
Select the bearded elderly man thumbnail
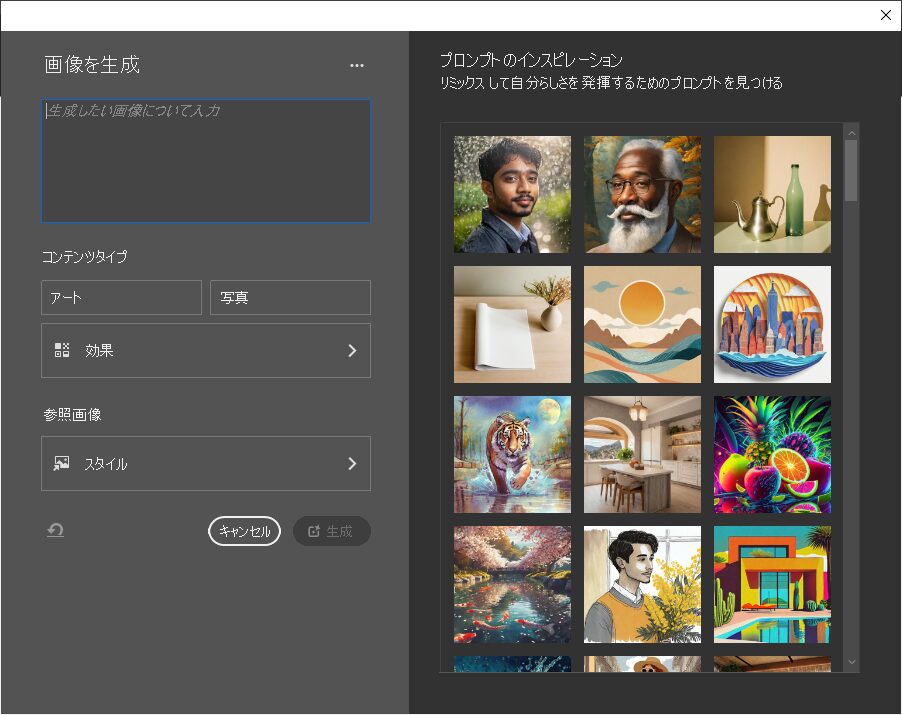(643, 194)
